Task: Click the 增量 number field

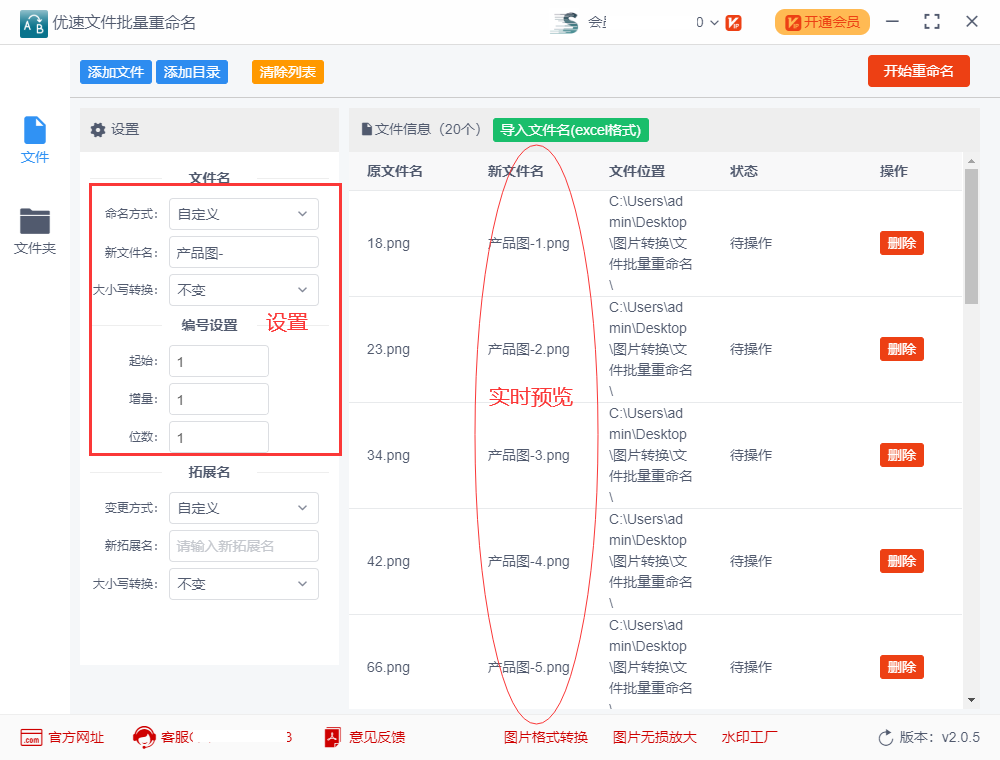Action: [x=219, y=400]
